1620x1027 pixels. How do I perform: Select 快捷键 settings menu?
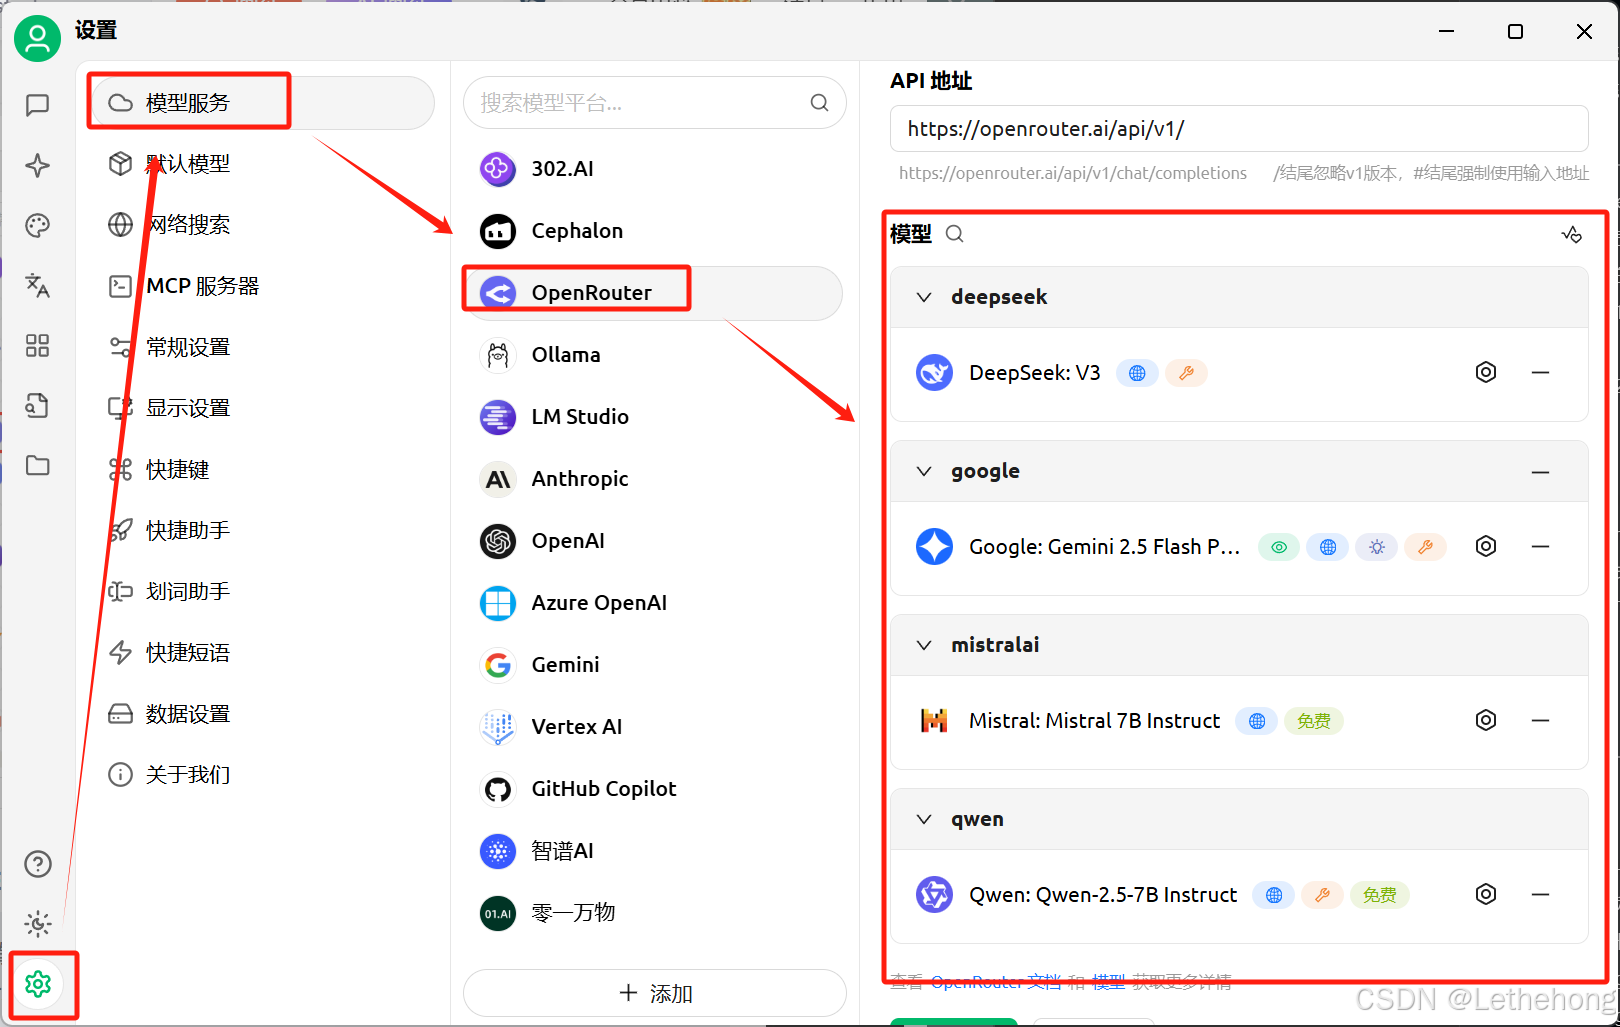point(263,469)
